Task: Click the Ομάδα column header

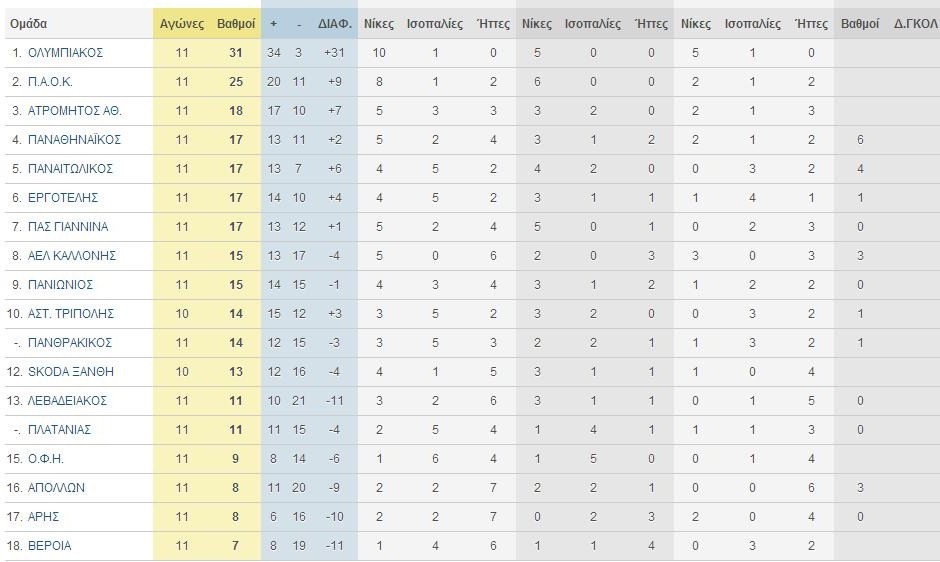Action: [x=29, y=24]
